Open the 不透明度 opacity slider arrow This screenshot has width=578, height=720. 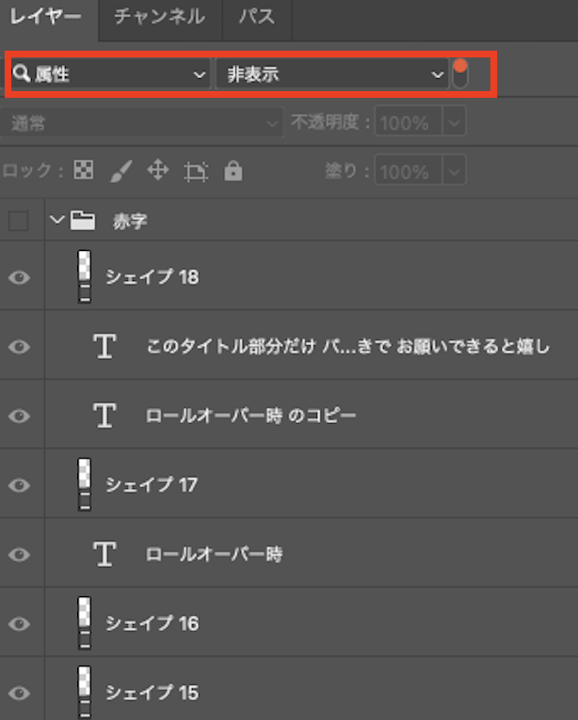[454, 122]
